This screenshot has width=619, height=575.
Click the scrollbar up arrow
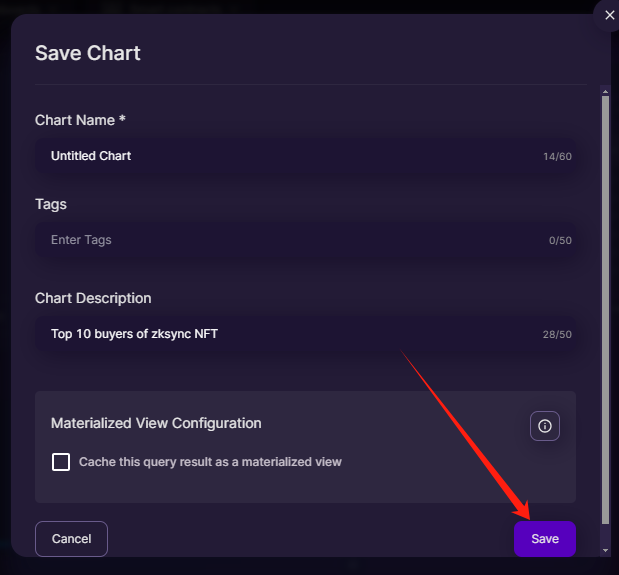[605, 92]
